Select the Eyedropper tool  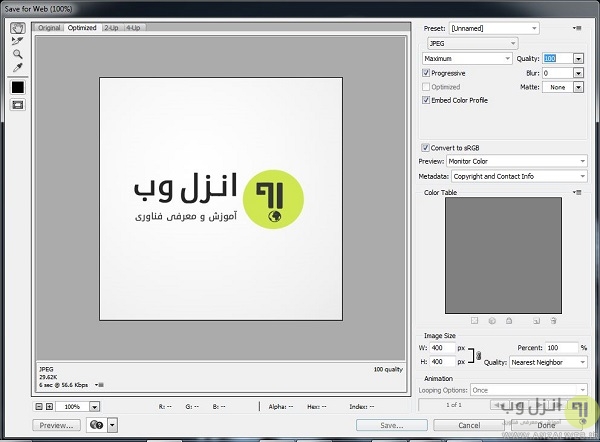(17, 67)
